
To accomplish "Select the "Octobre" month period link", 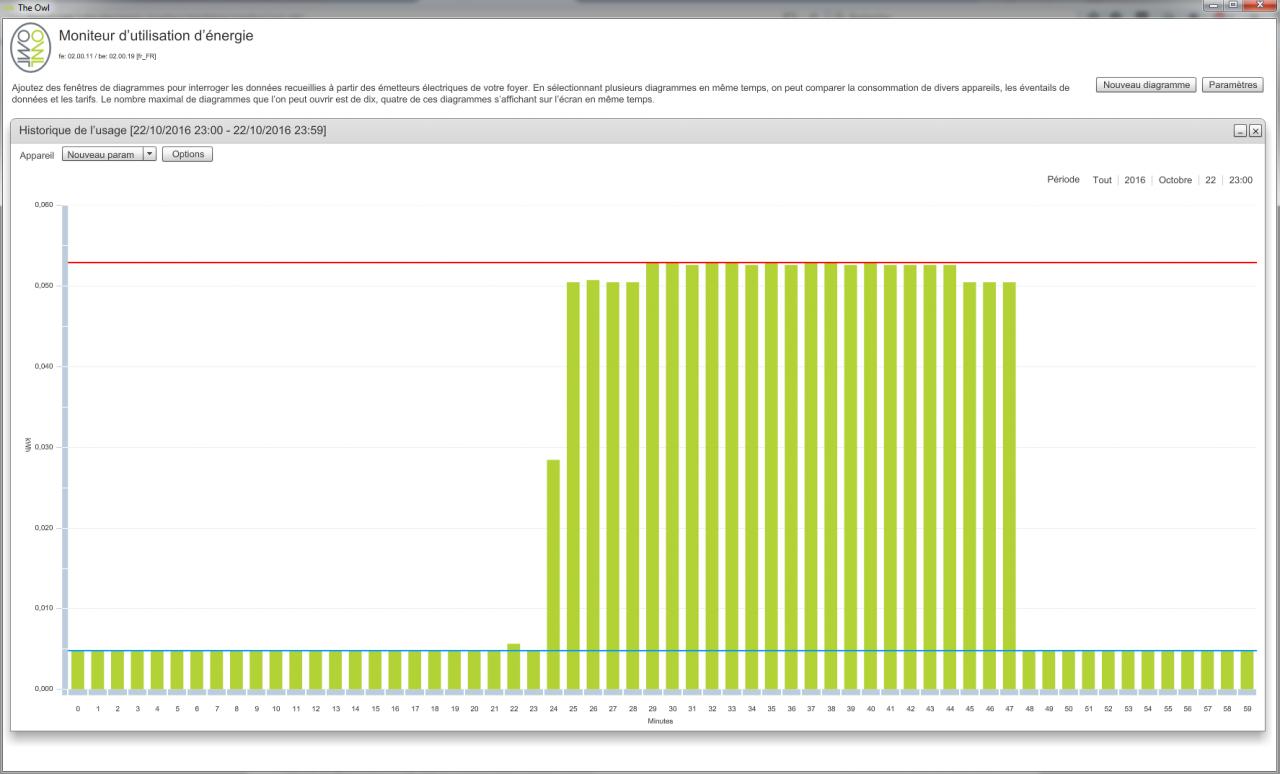I will click(1175, 180).
